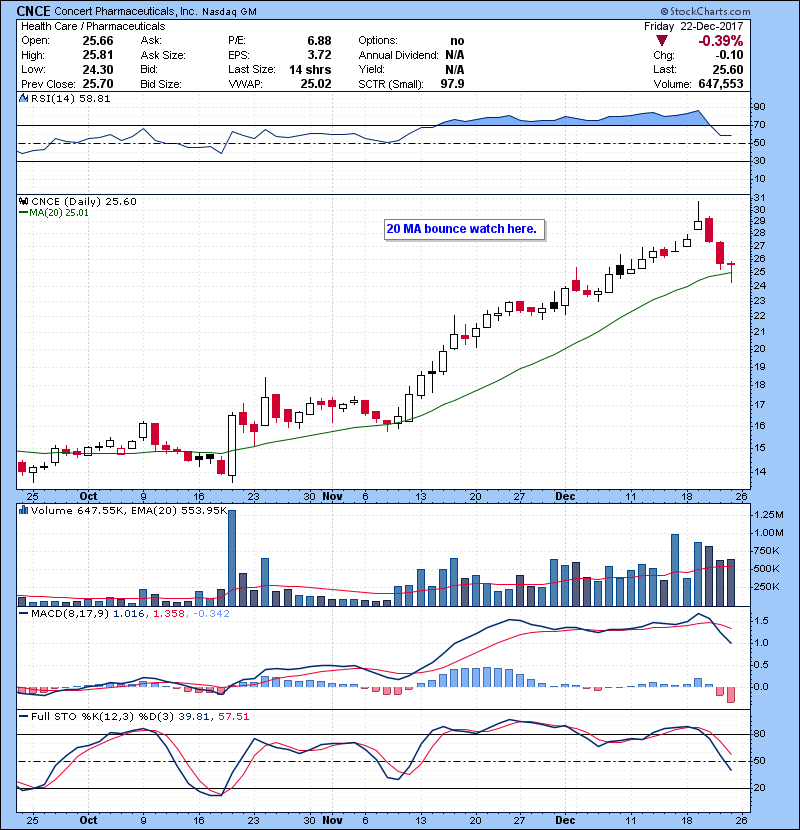Click the 1.25M volume axis label

pyautogui.click(x=769, y=515)
